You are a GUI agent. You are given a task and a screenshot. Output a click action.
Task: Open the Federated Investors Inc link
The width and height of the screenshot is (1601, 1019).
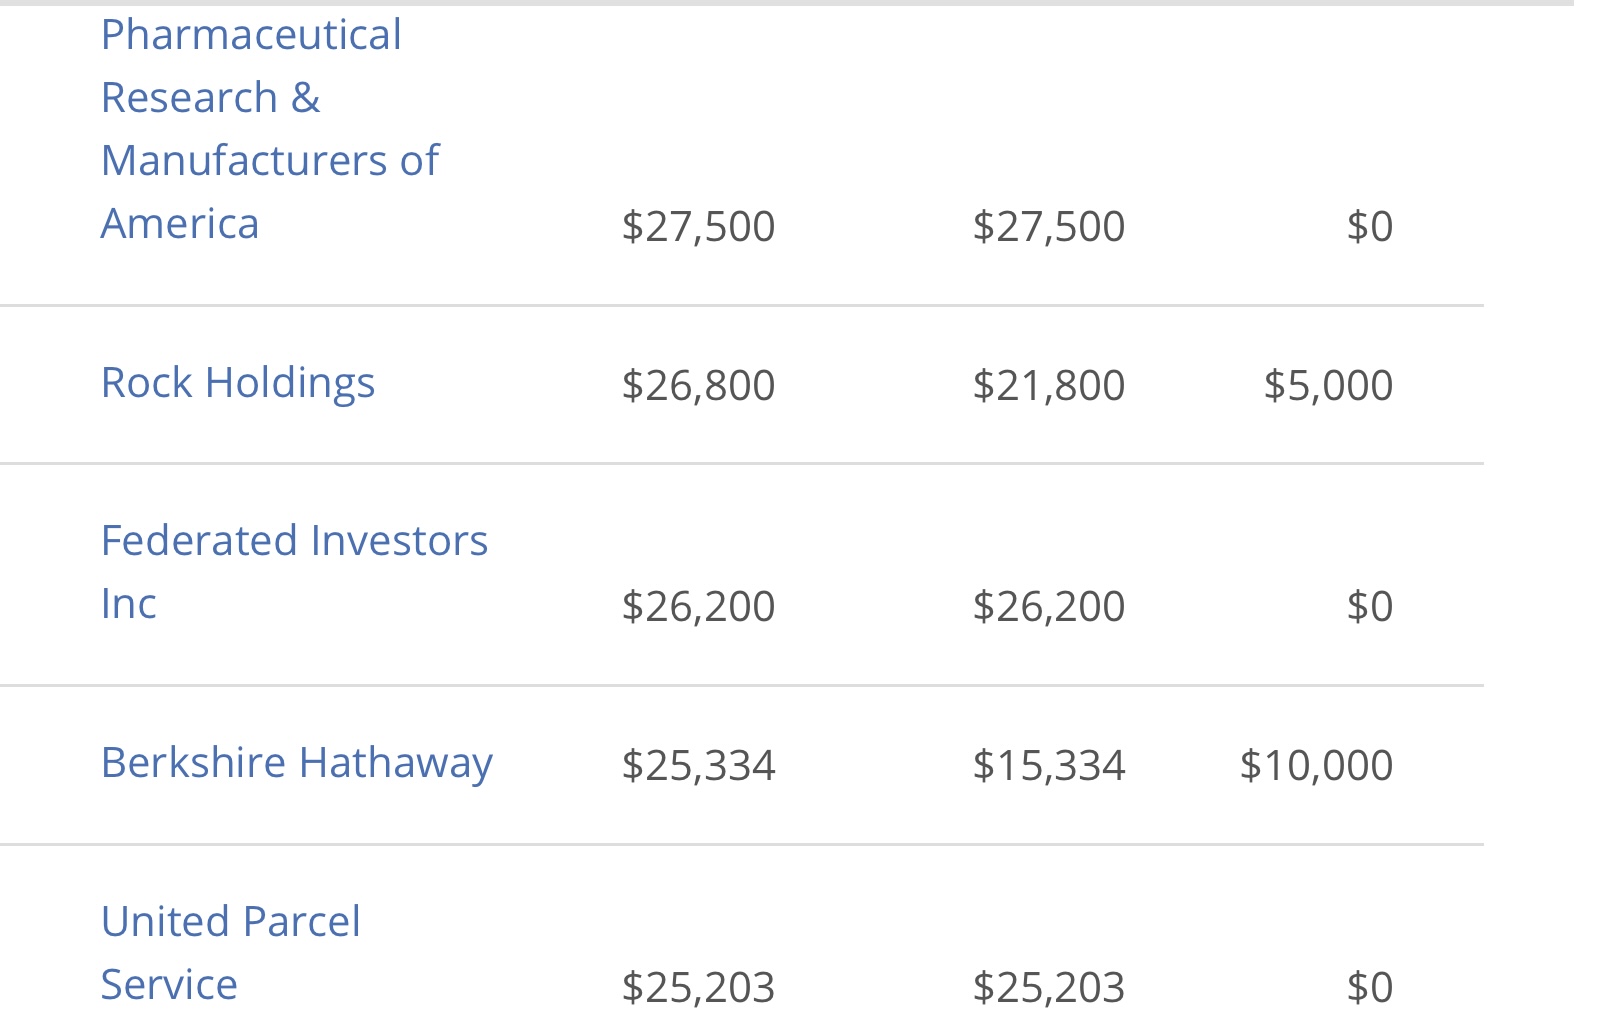294,572
